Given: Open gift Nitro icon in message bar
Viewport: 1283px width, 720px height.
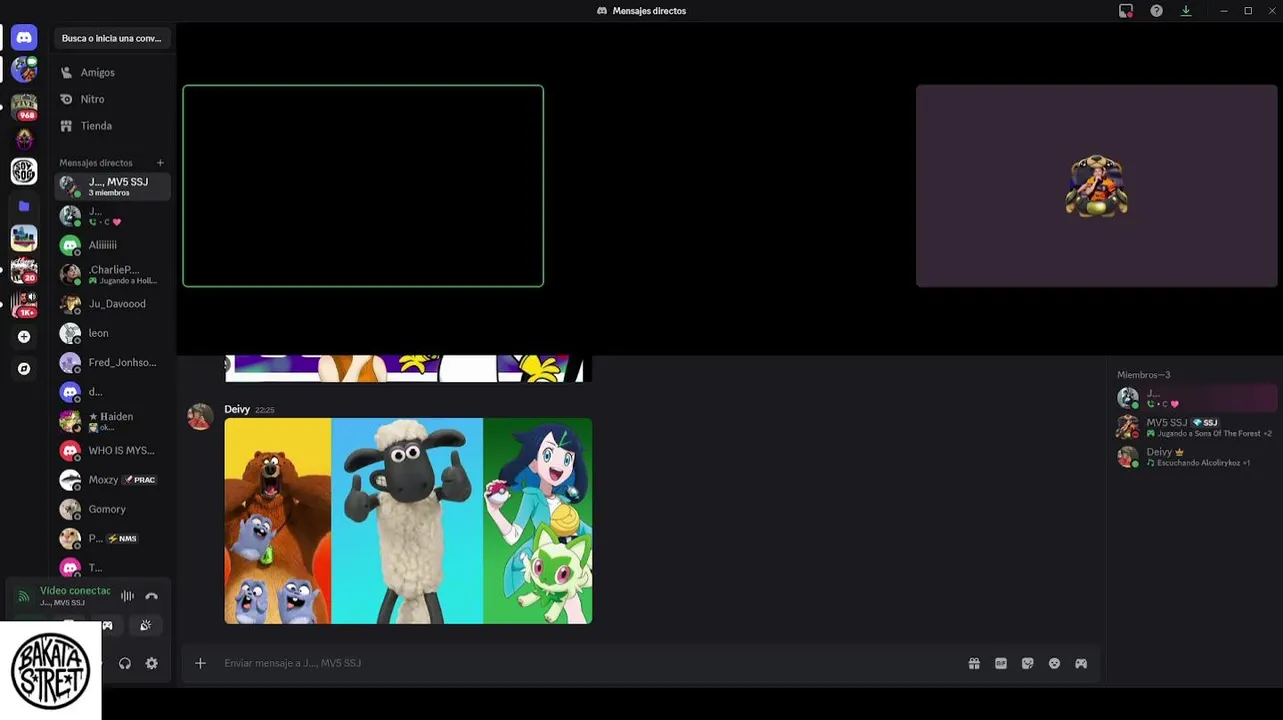Looking at the screenshot, I should tap(974, 663).
